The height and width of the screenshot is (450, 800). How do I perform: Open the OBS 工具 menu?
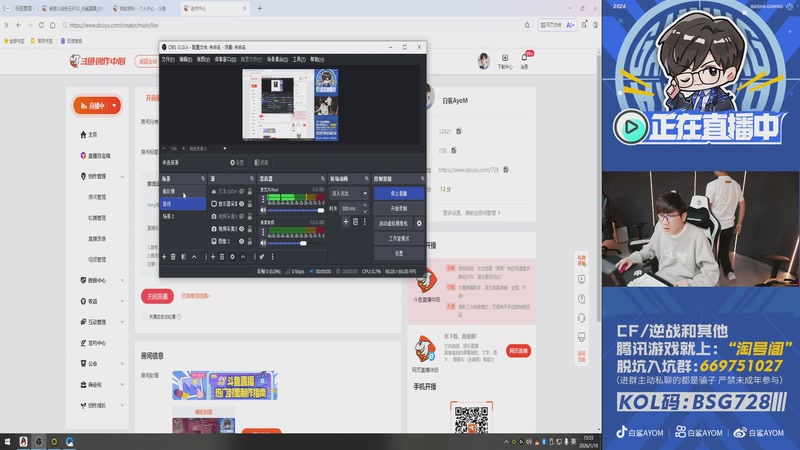point(299,59)
